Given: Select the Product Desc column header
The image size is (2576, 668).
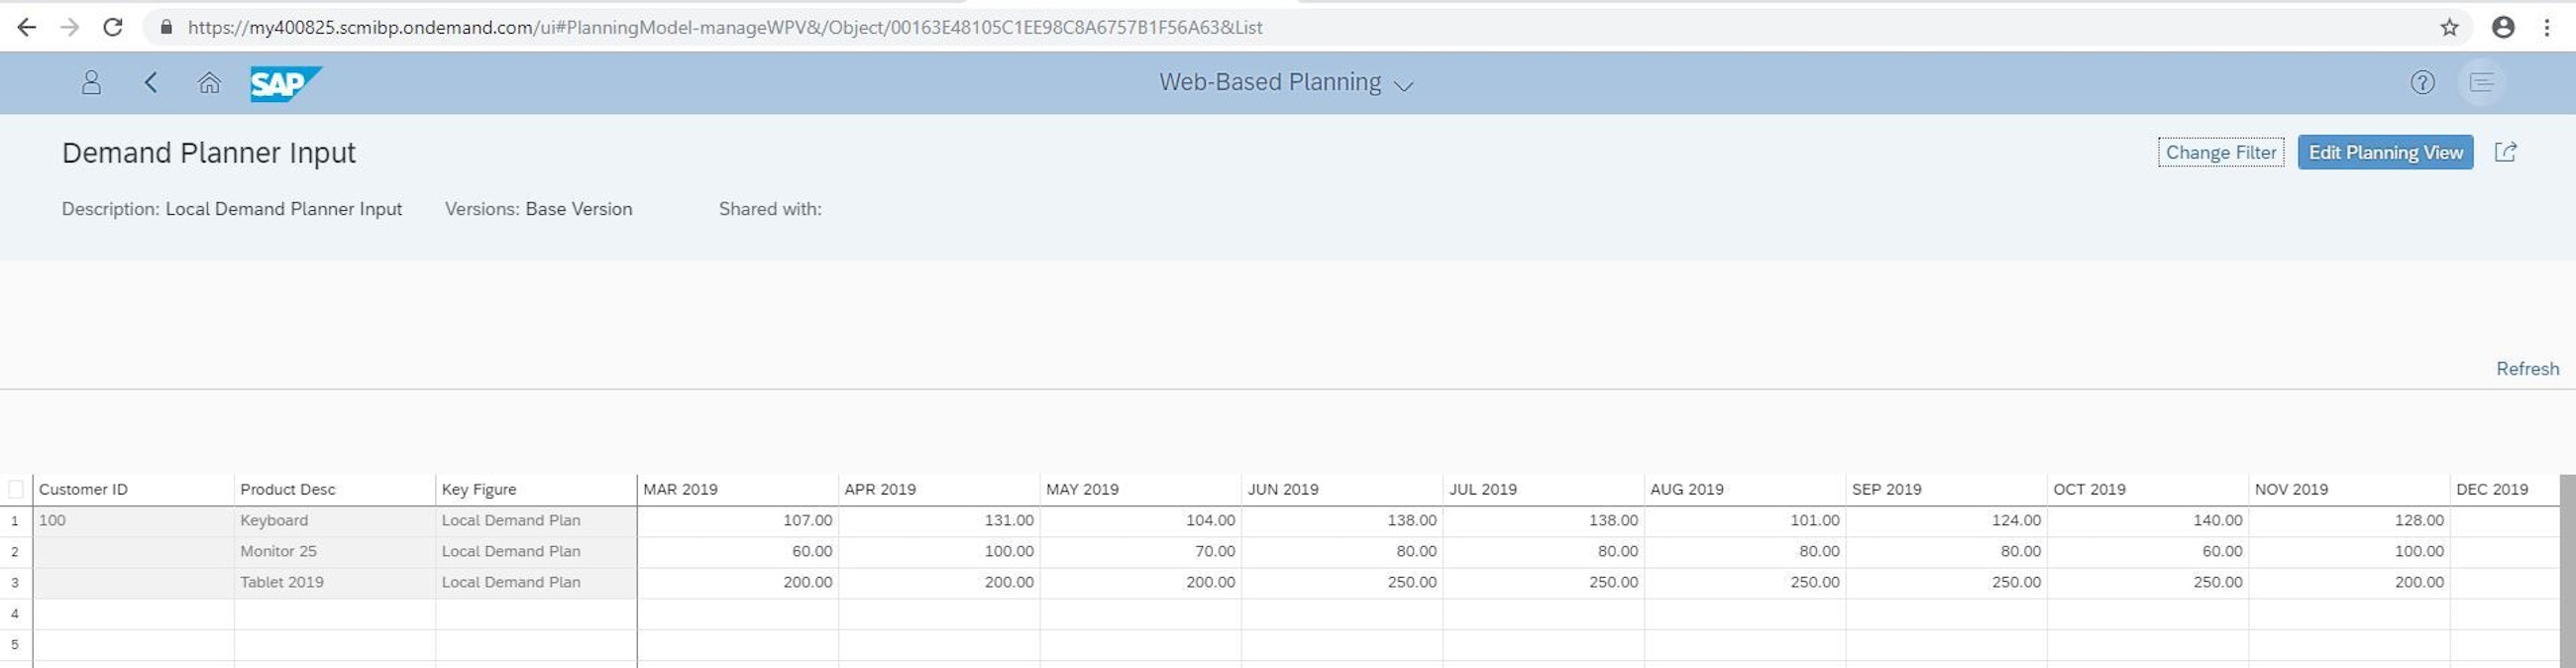Looking at the screenshot, I should [335, 489].
